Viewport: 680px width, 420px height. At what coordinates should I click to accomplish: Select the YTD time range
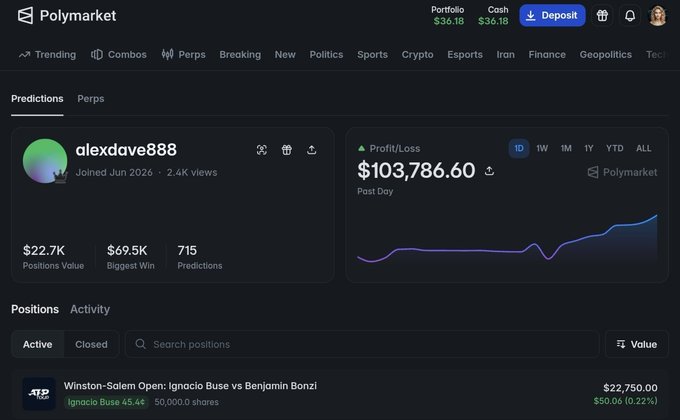coord(615,148)
